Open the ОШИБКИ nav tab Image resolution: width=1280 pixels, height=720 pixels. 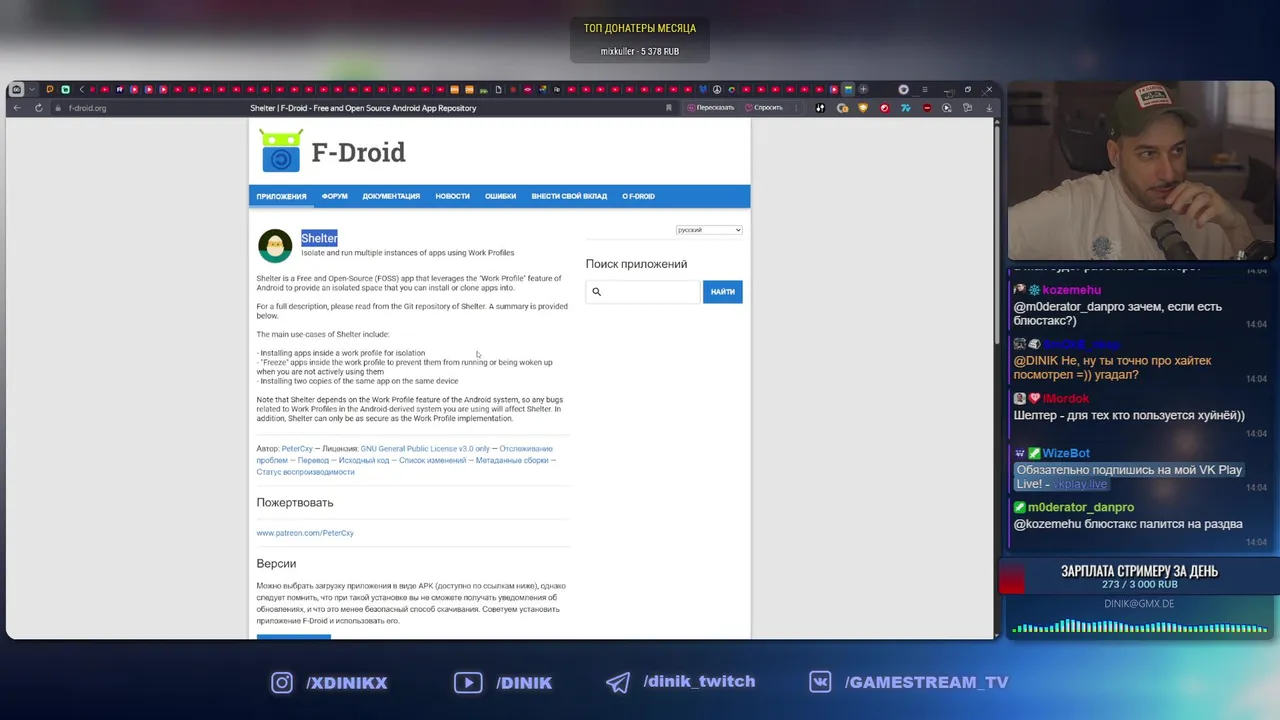501,196
